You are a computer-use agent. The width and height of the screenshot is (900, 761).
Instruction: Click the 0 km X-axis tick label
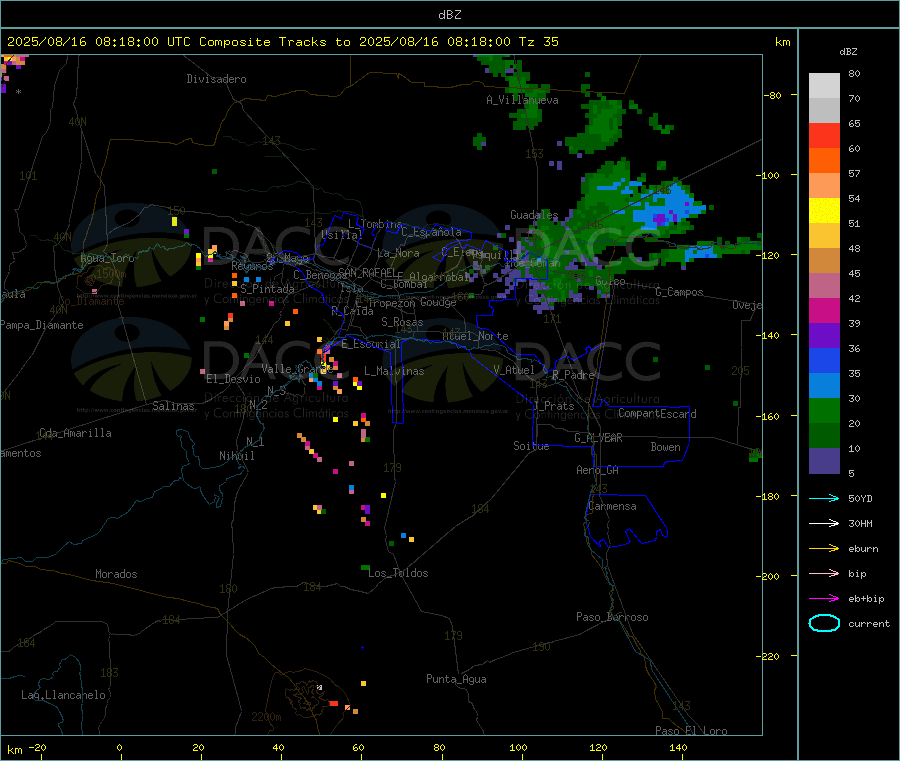coord(119,747)
